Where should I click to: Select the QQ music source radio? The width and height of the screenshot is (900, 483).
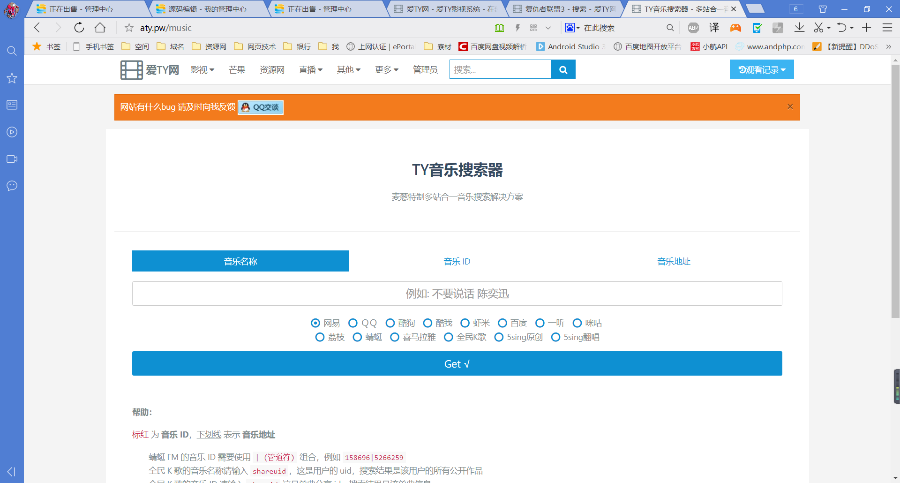[353, 323]
